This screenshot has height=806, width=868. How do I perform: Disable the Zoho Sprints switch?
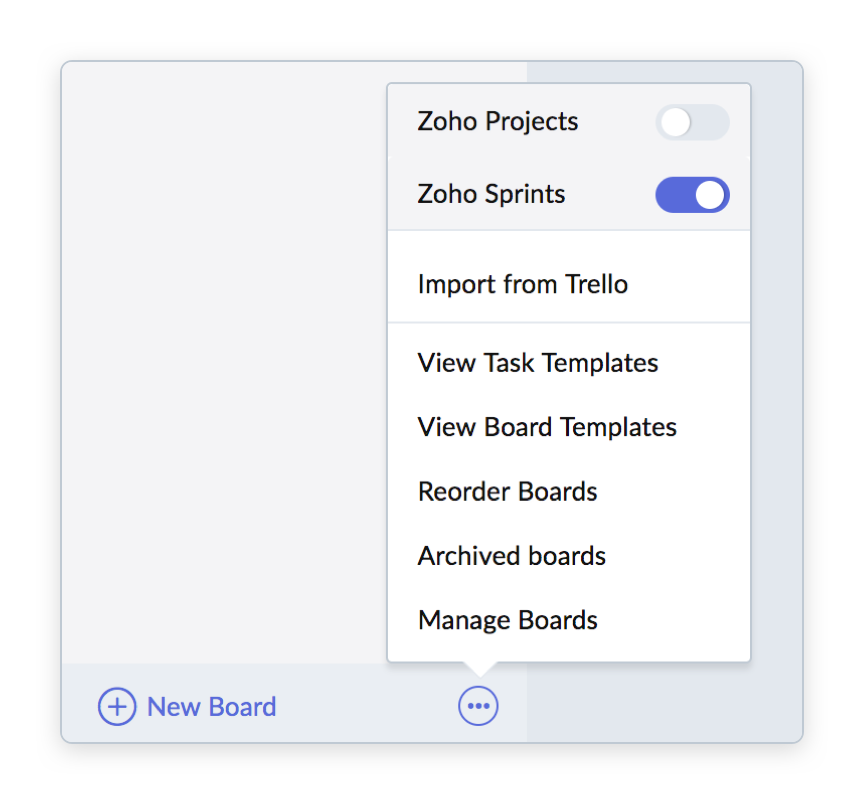coord(692,194)
